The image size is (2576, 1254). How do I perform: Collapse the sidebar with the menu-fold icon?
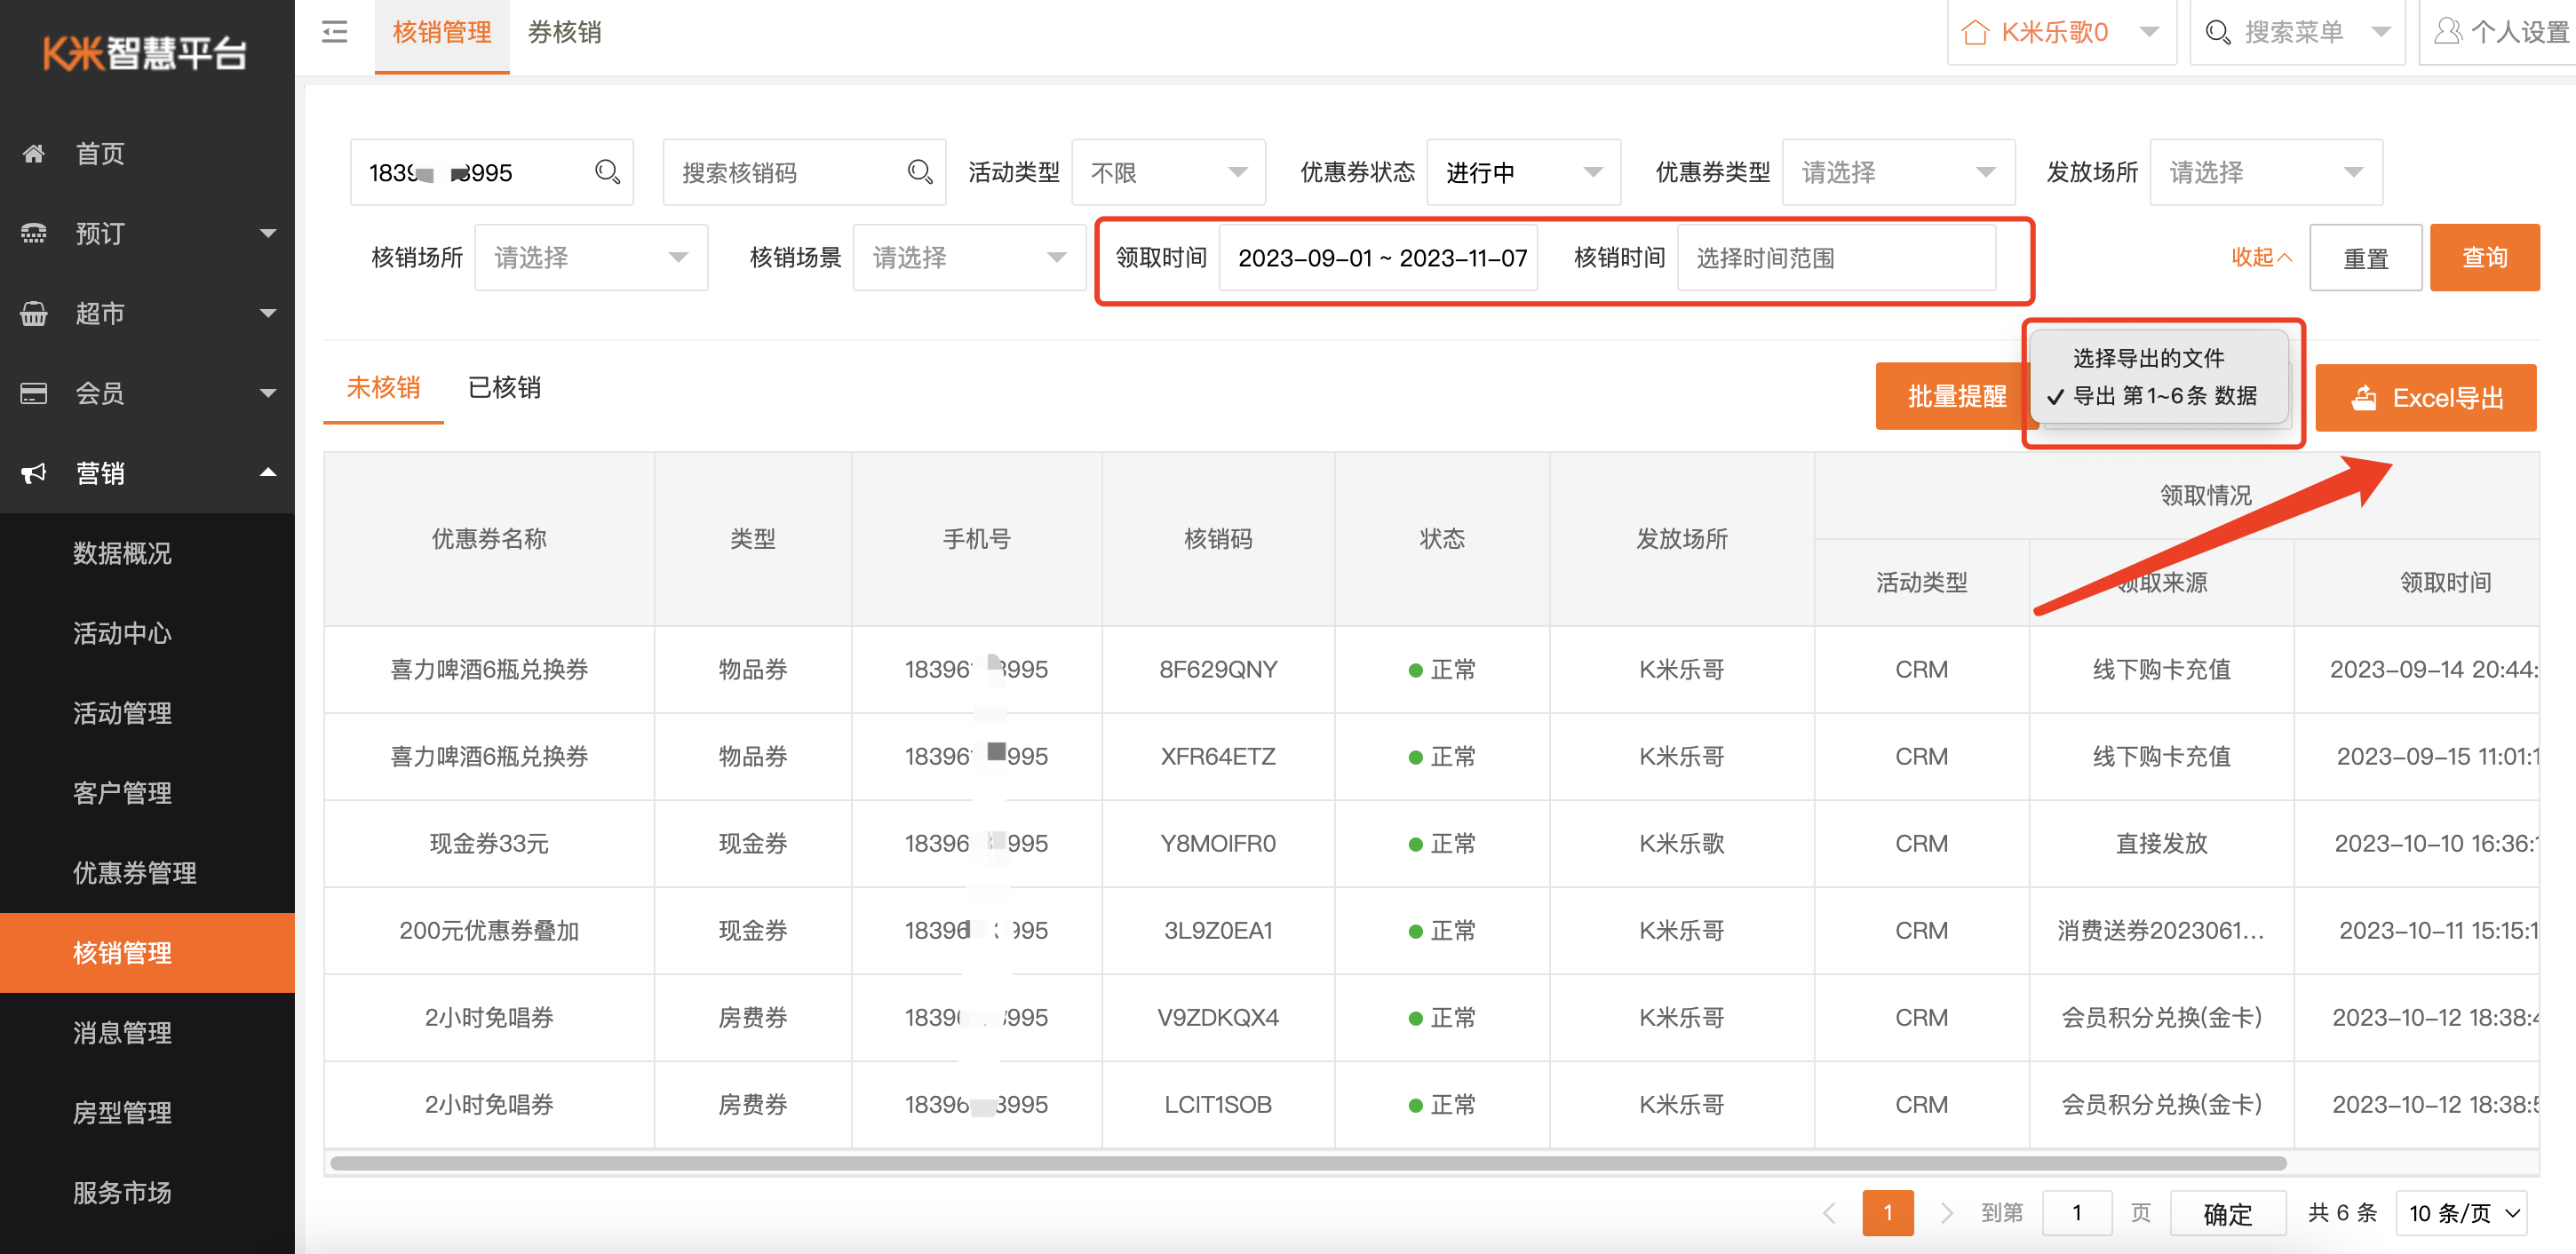[335, 33]
